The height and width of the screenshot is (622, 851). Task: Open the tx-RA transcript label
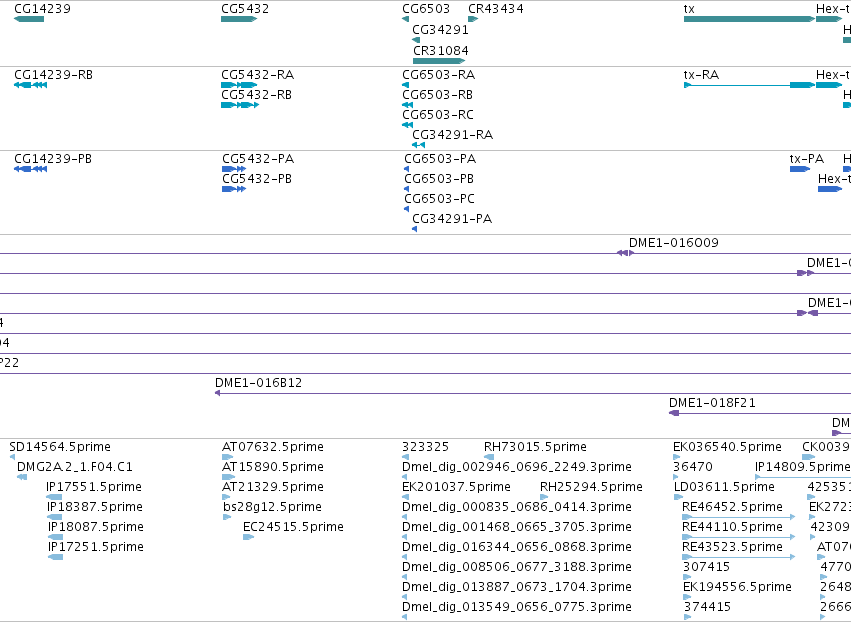point(701,74)
